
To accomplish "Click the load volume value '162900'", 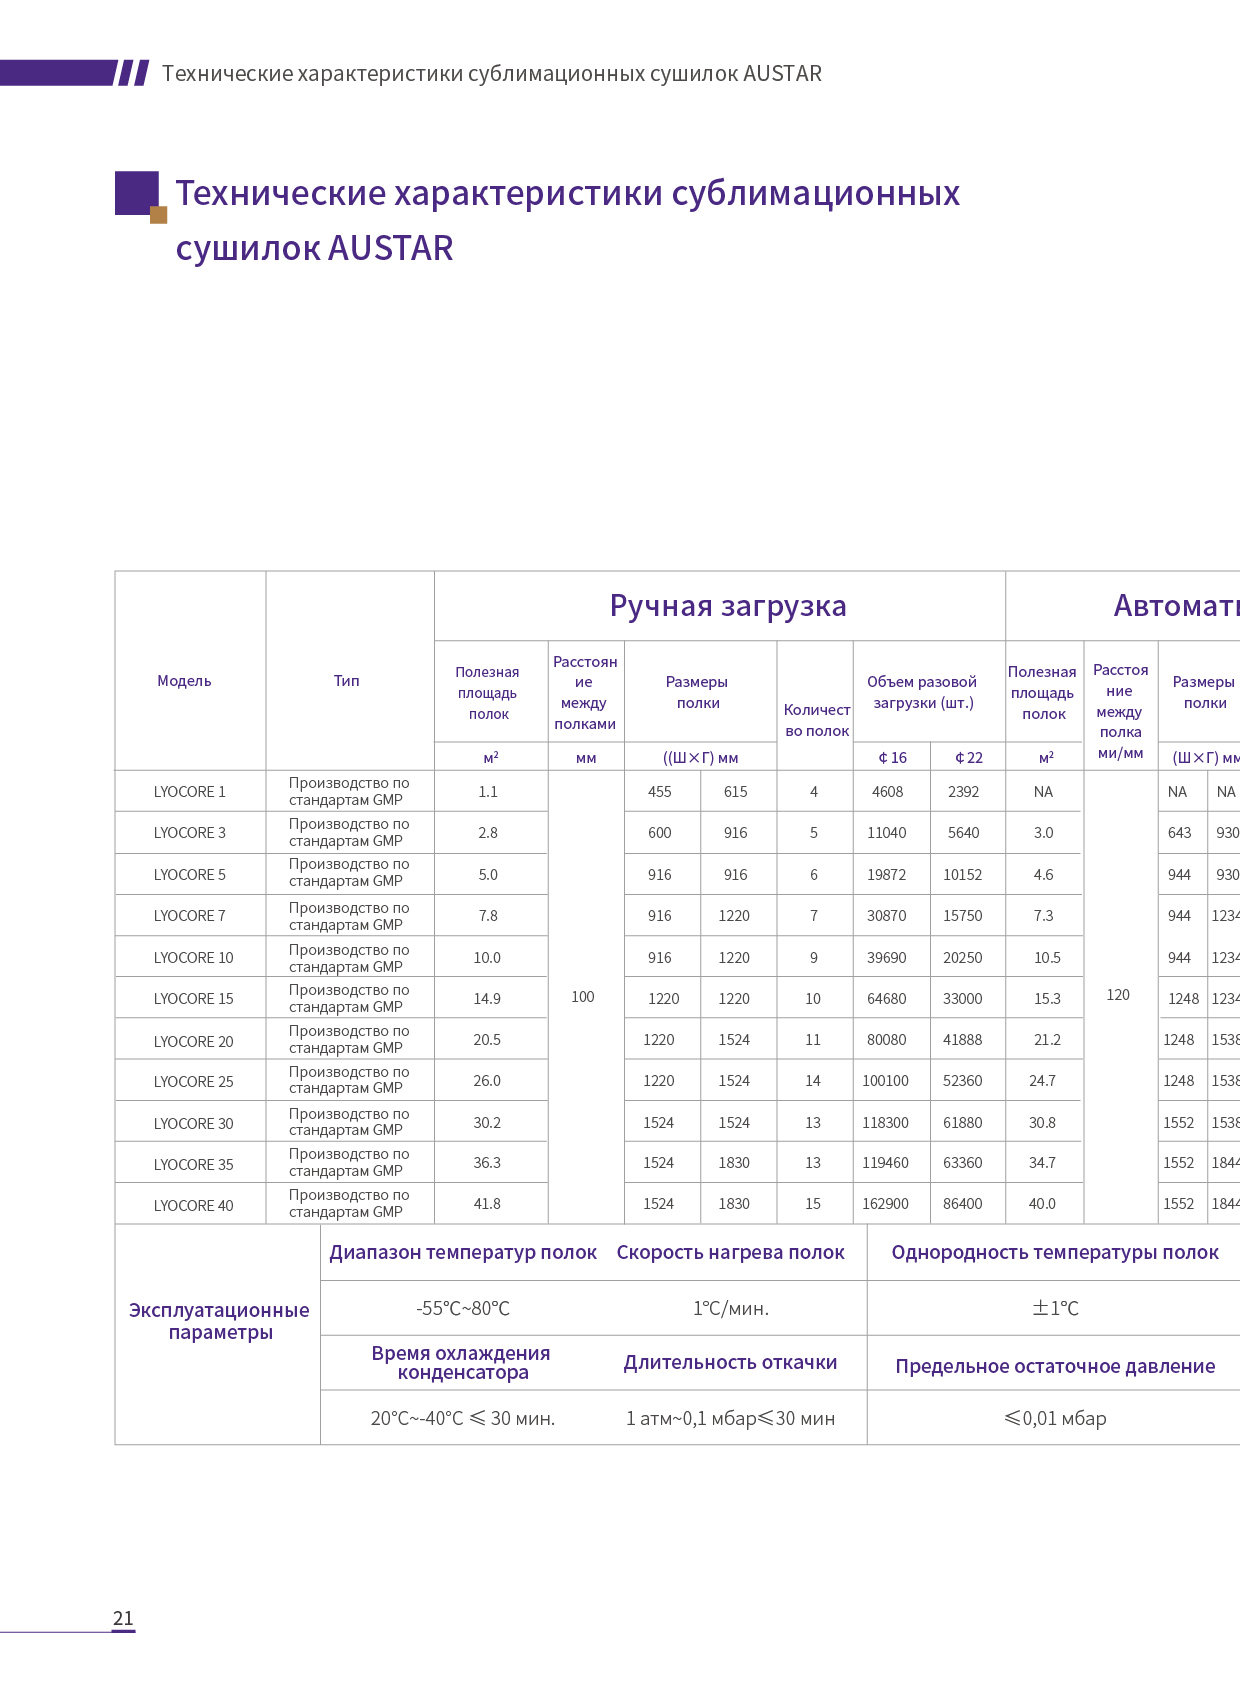I will [x=886, y=1204].
